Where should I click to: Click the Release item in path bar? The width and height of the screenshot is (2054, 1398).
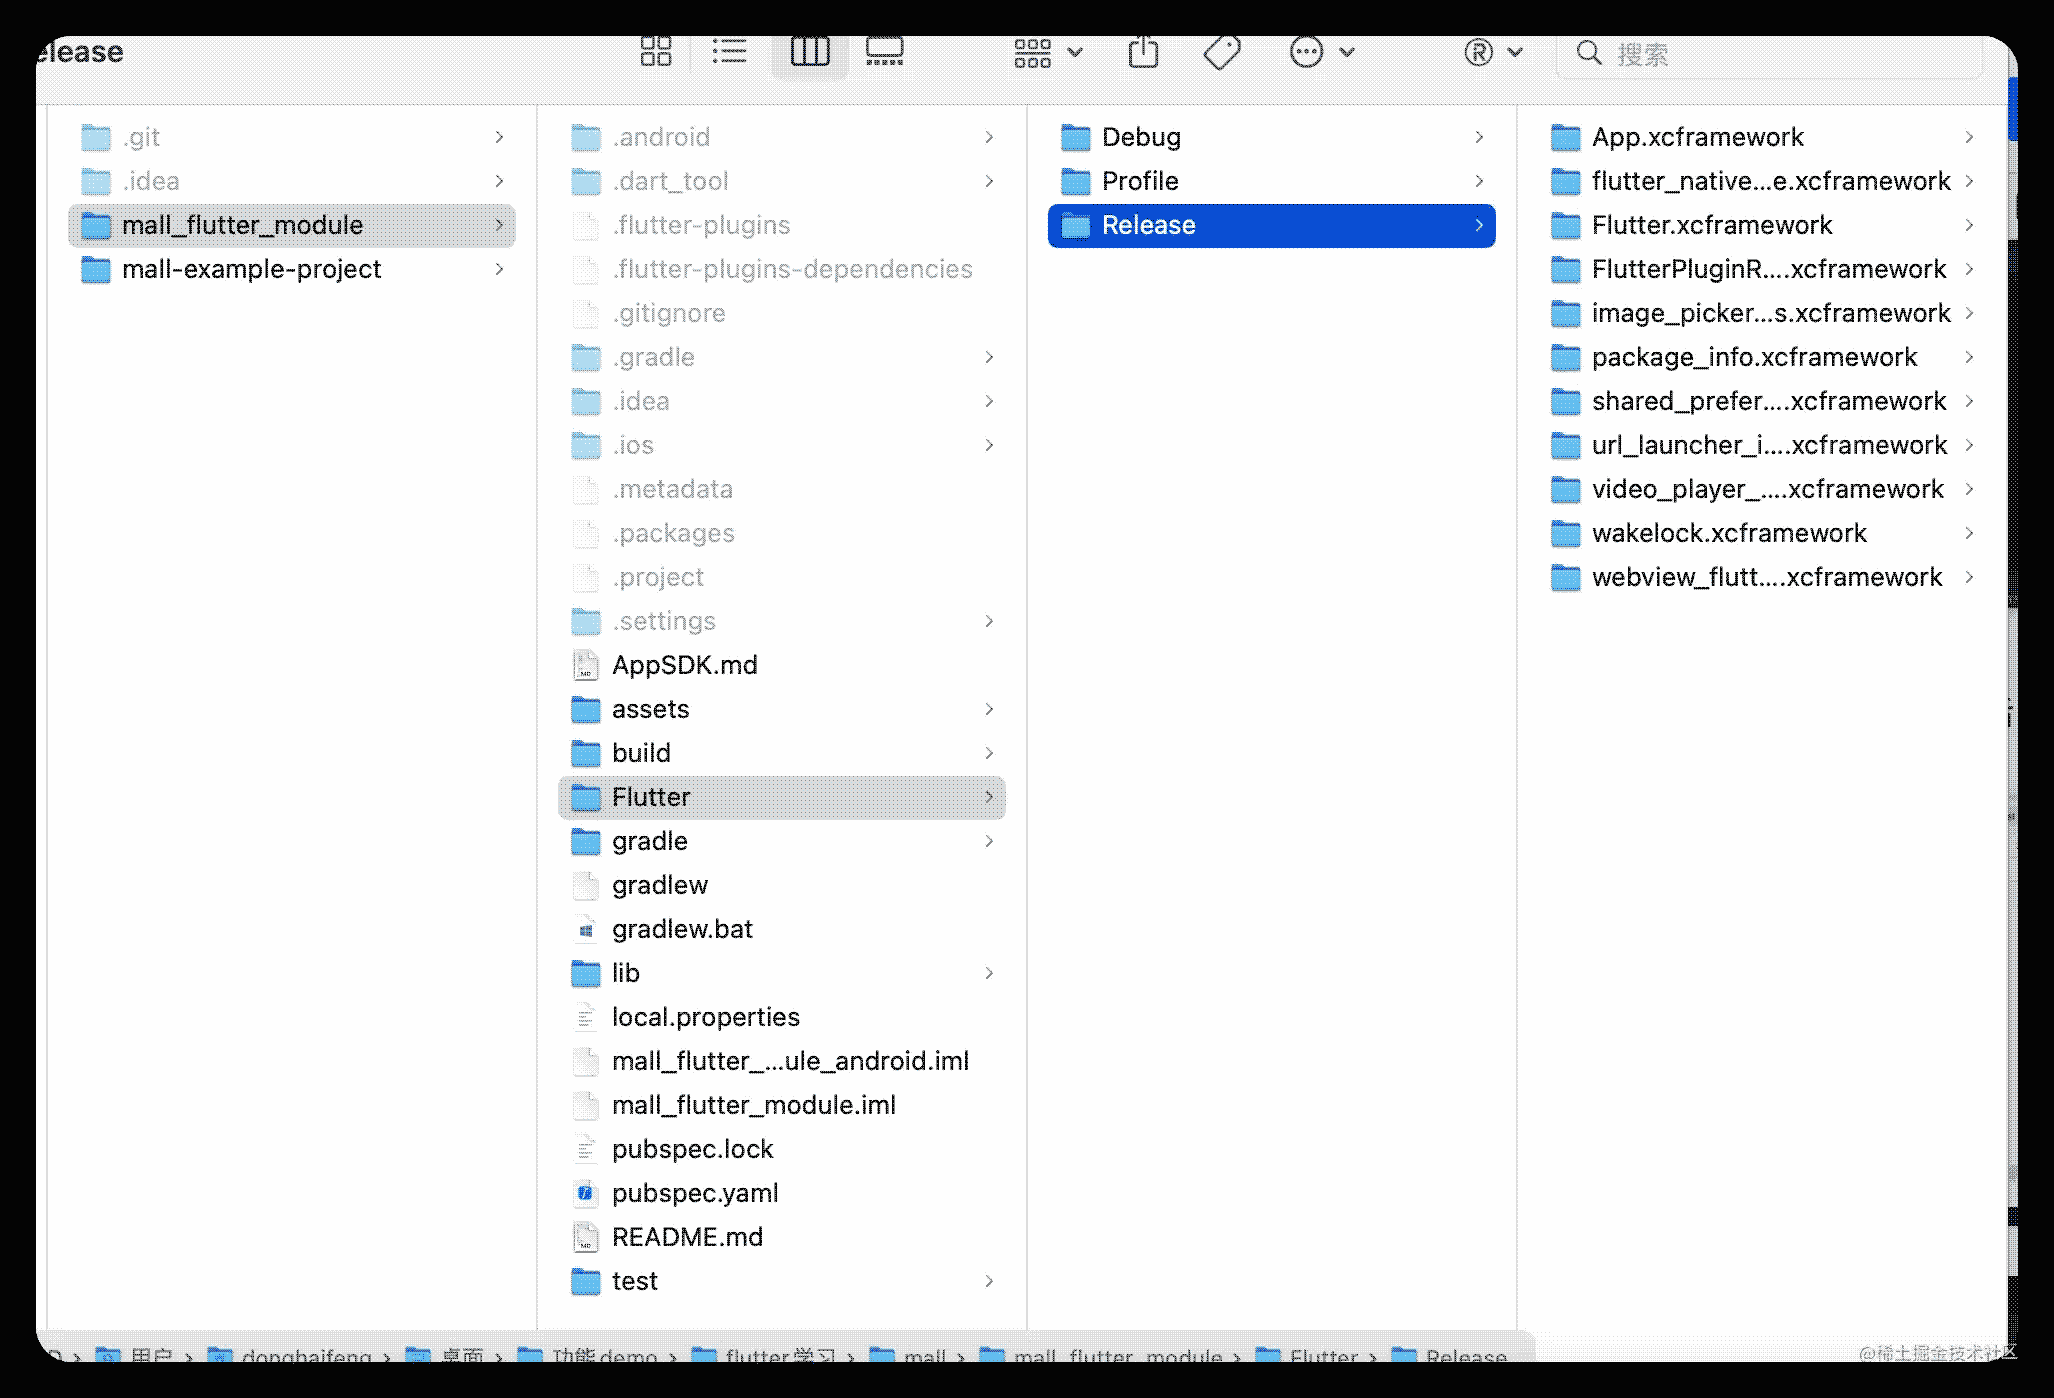tap(1450, 1355)
